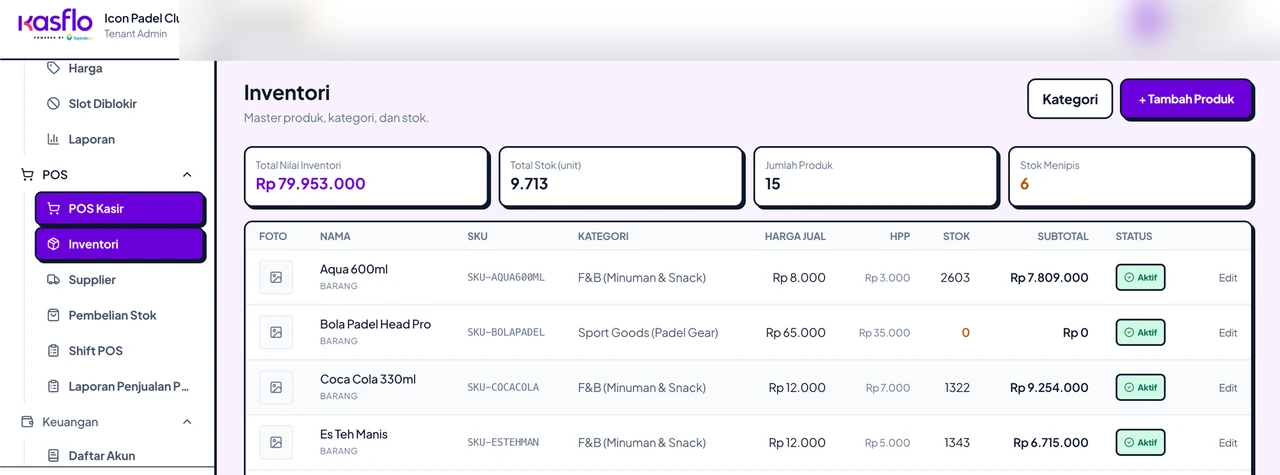Open the POS Kasir menu item
The image size is (1280, 475).
(x=119, y=208)
